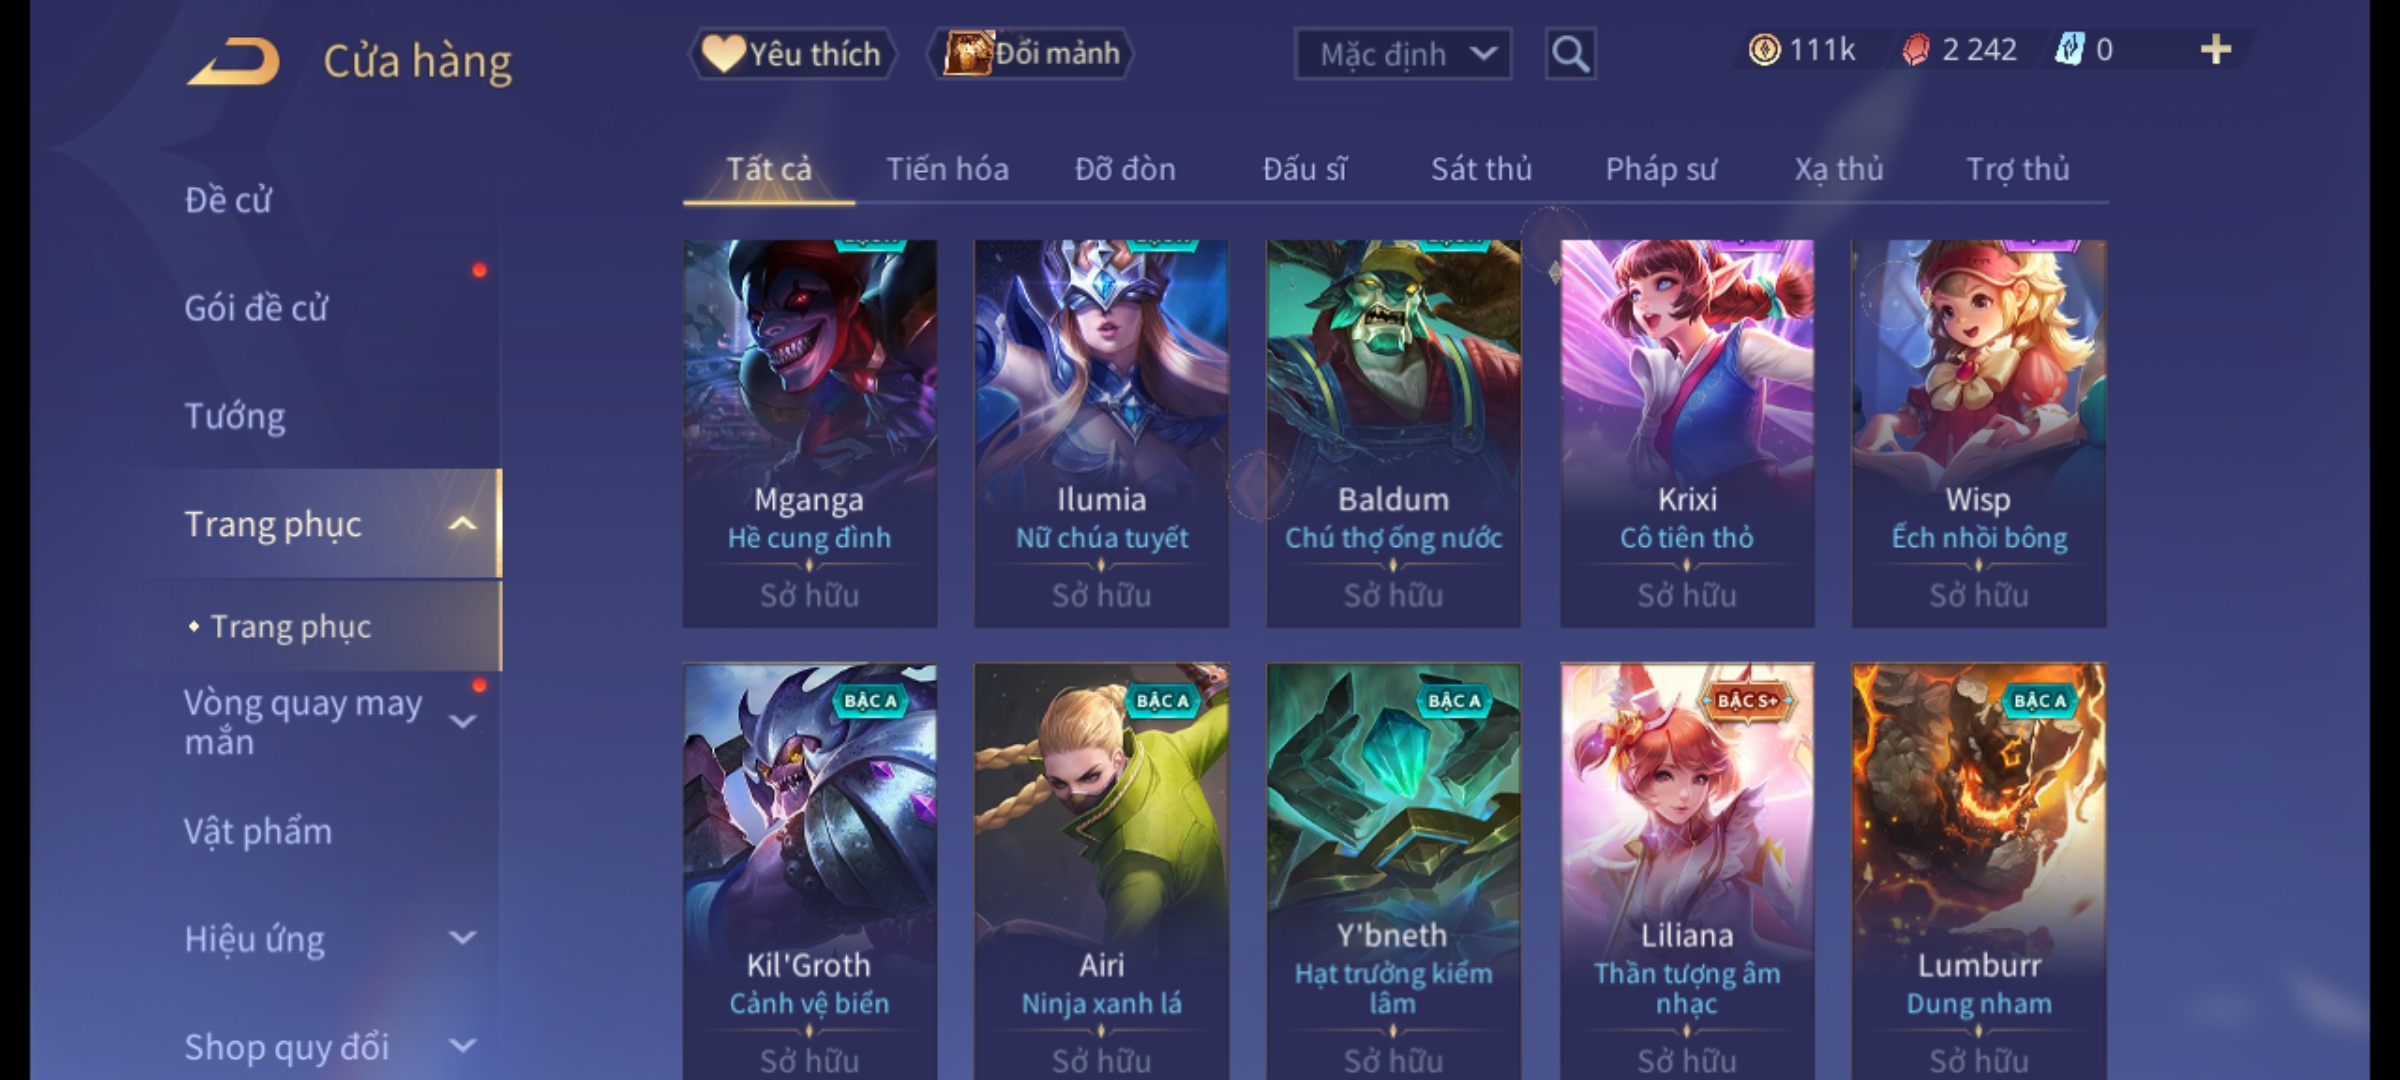Tap the golden back arrow icon
This screenshot has height=1080, width=2400.
click(233, 62)
